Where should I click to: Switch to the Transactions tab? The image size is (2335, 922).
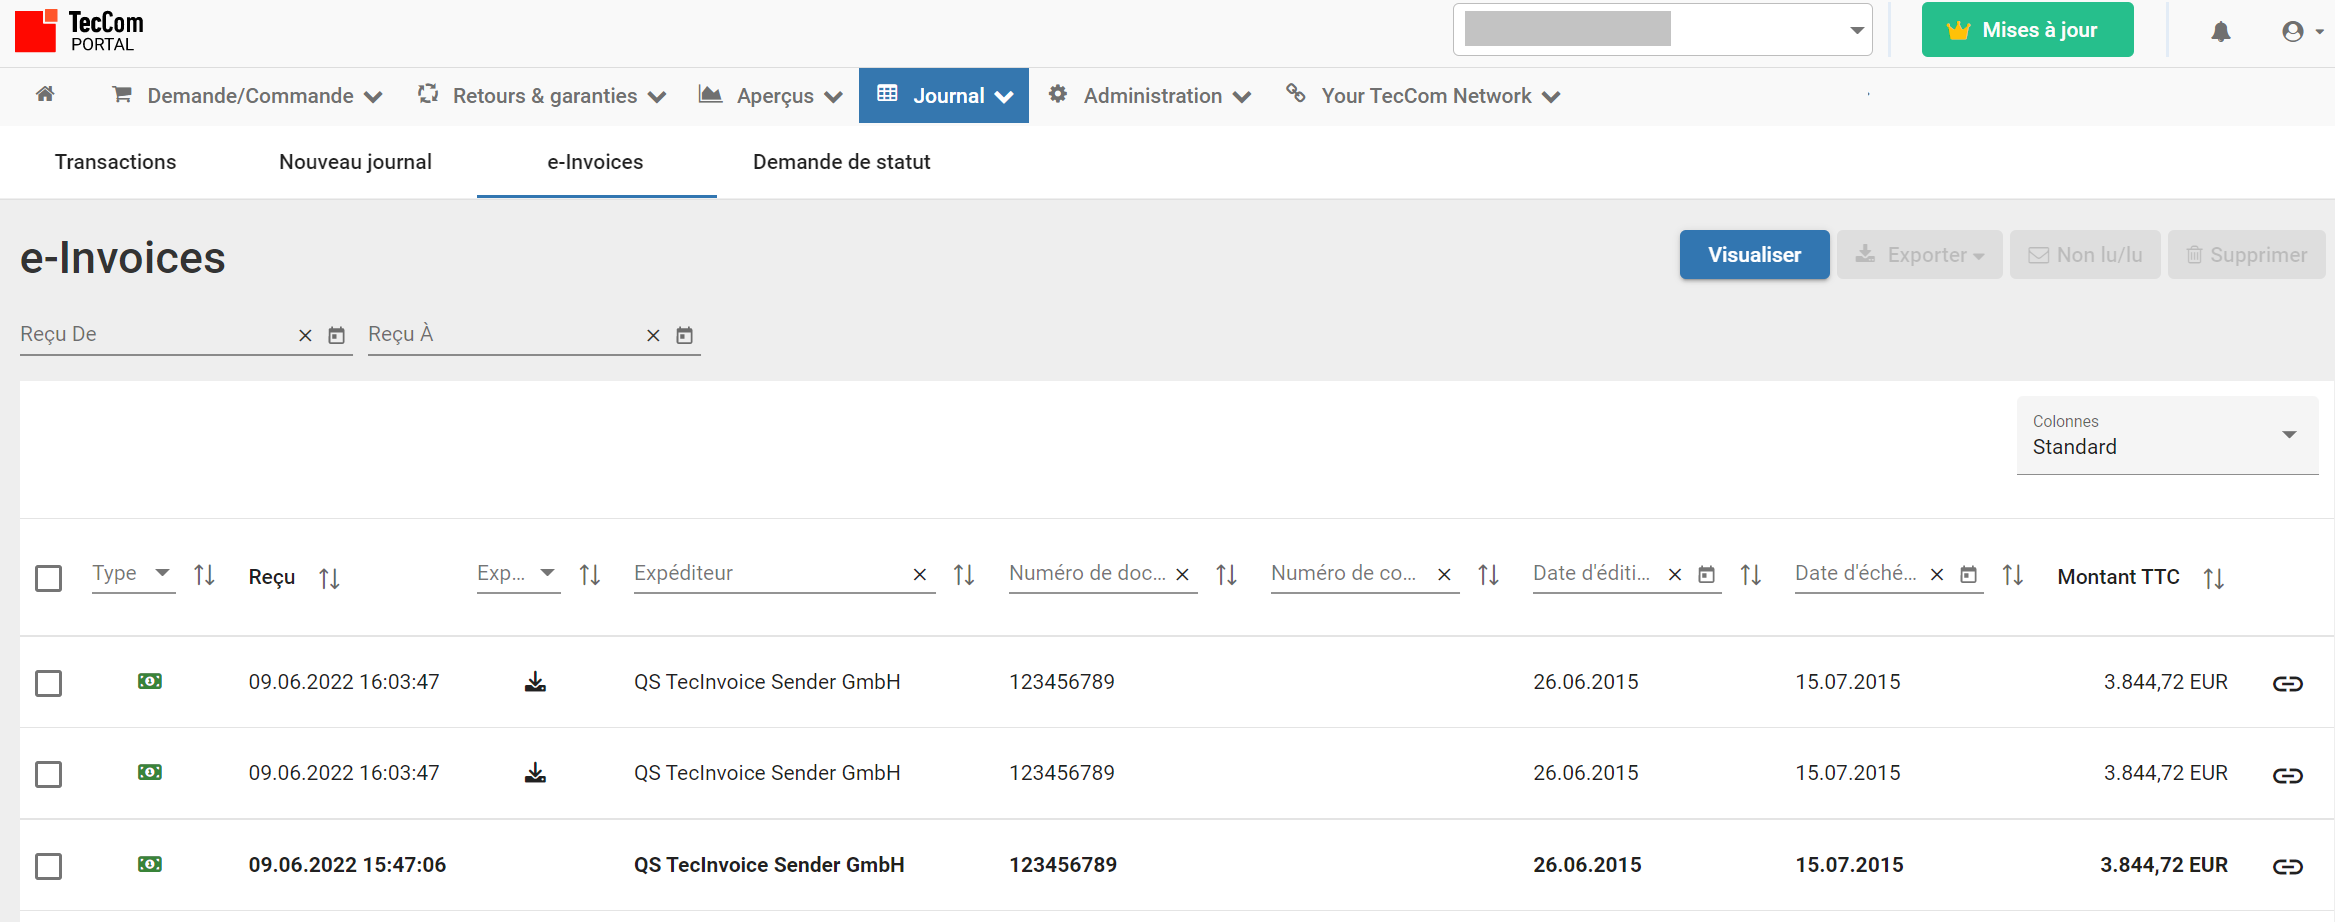tap(115, 161)
